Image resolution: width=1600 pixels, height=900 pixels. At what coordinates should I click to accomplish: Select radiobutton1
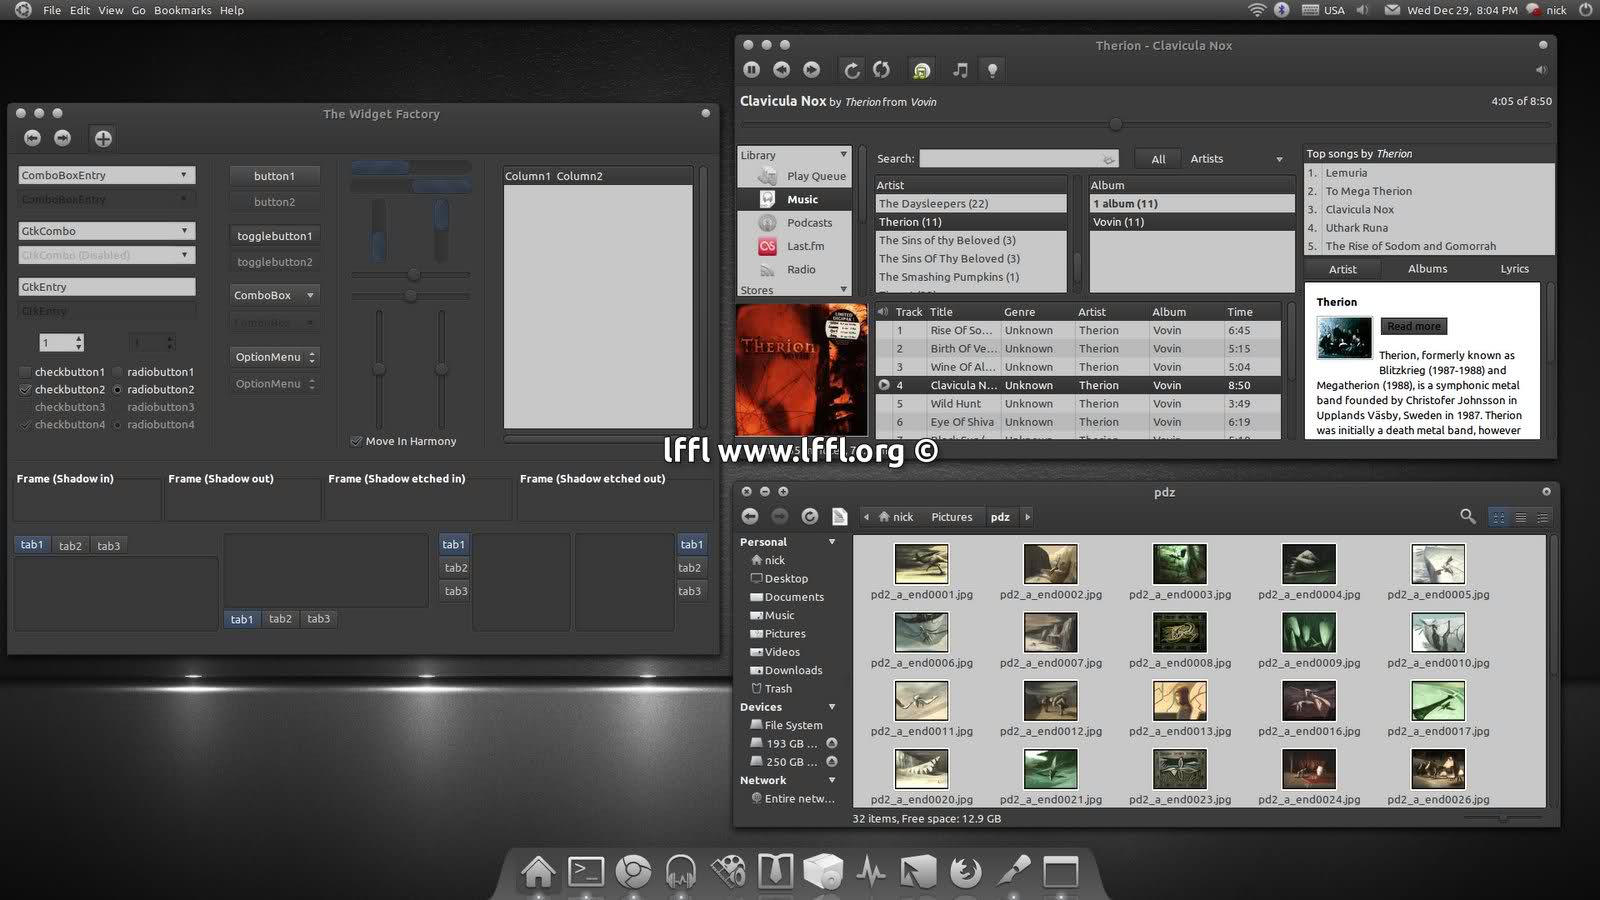click(118, 372)
